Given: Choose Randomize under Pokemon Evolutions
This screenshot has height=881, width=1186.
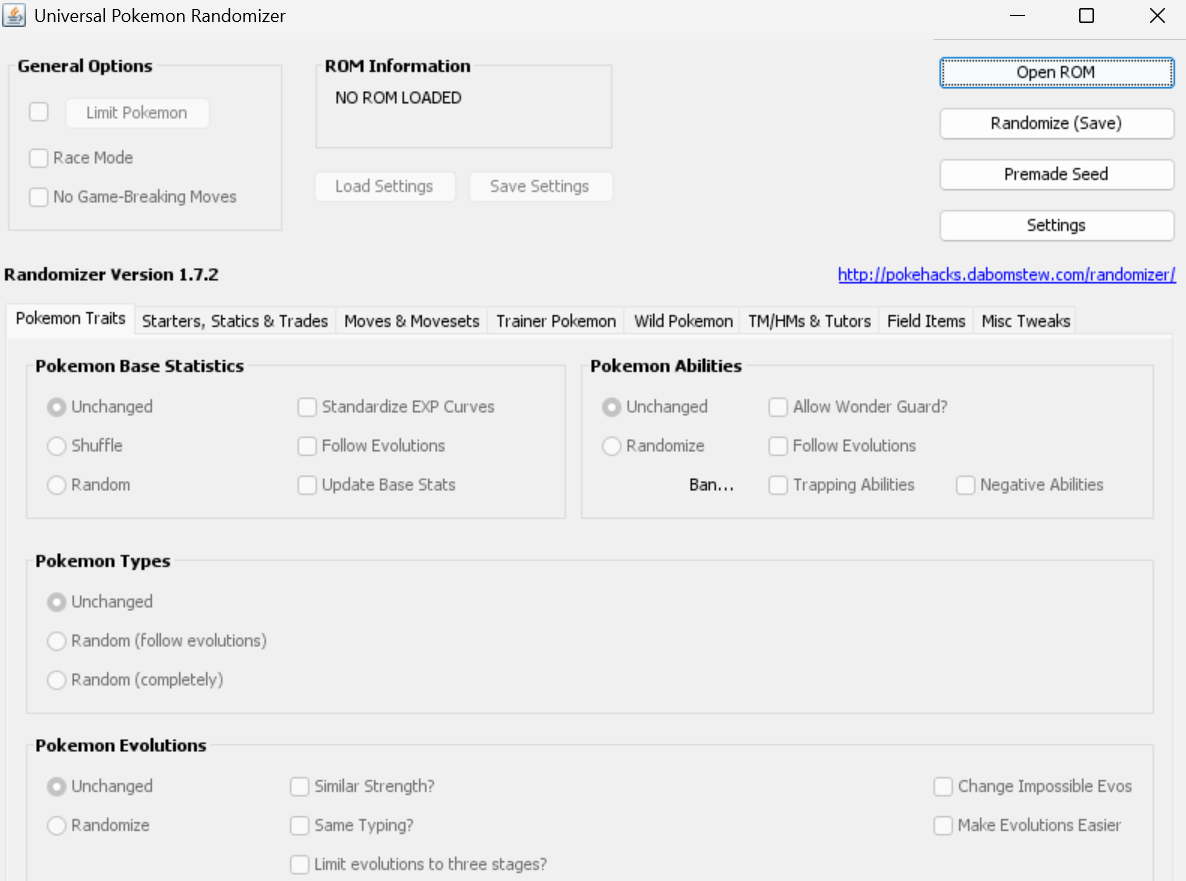Looking at the screenshot, I should pyautogui.click(x=57, y=826).
